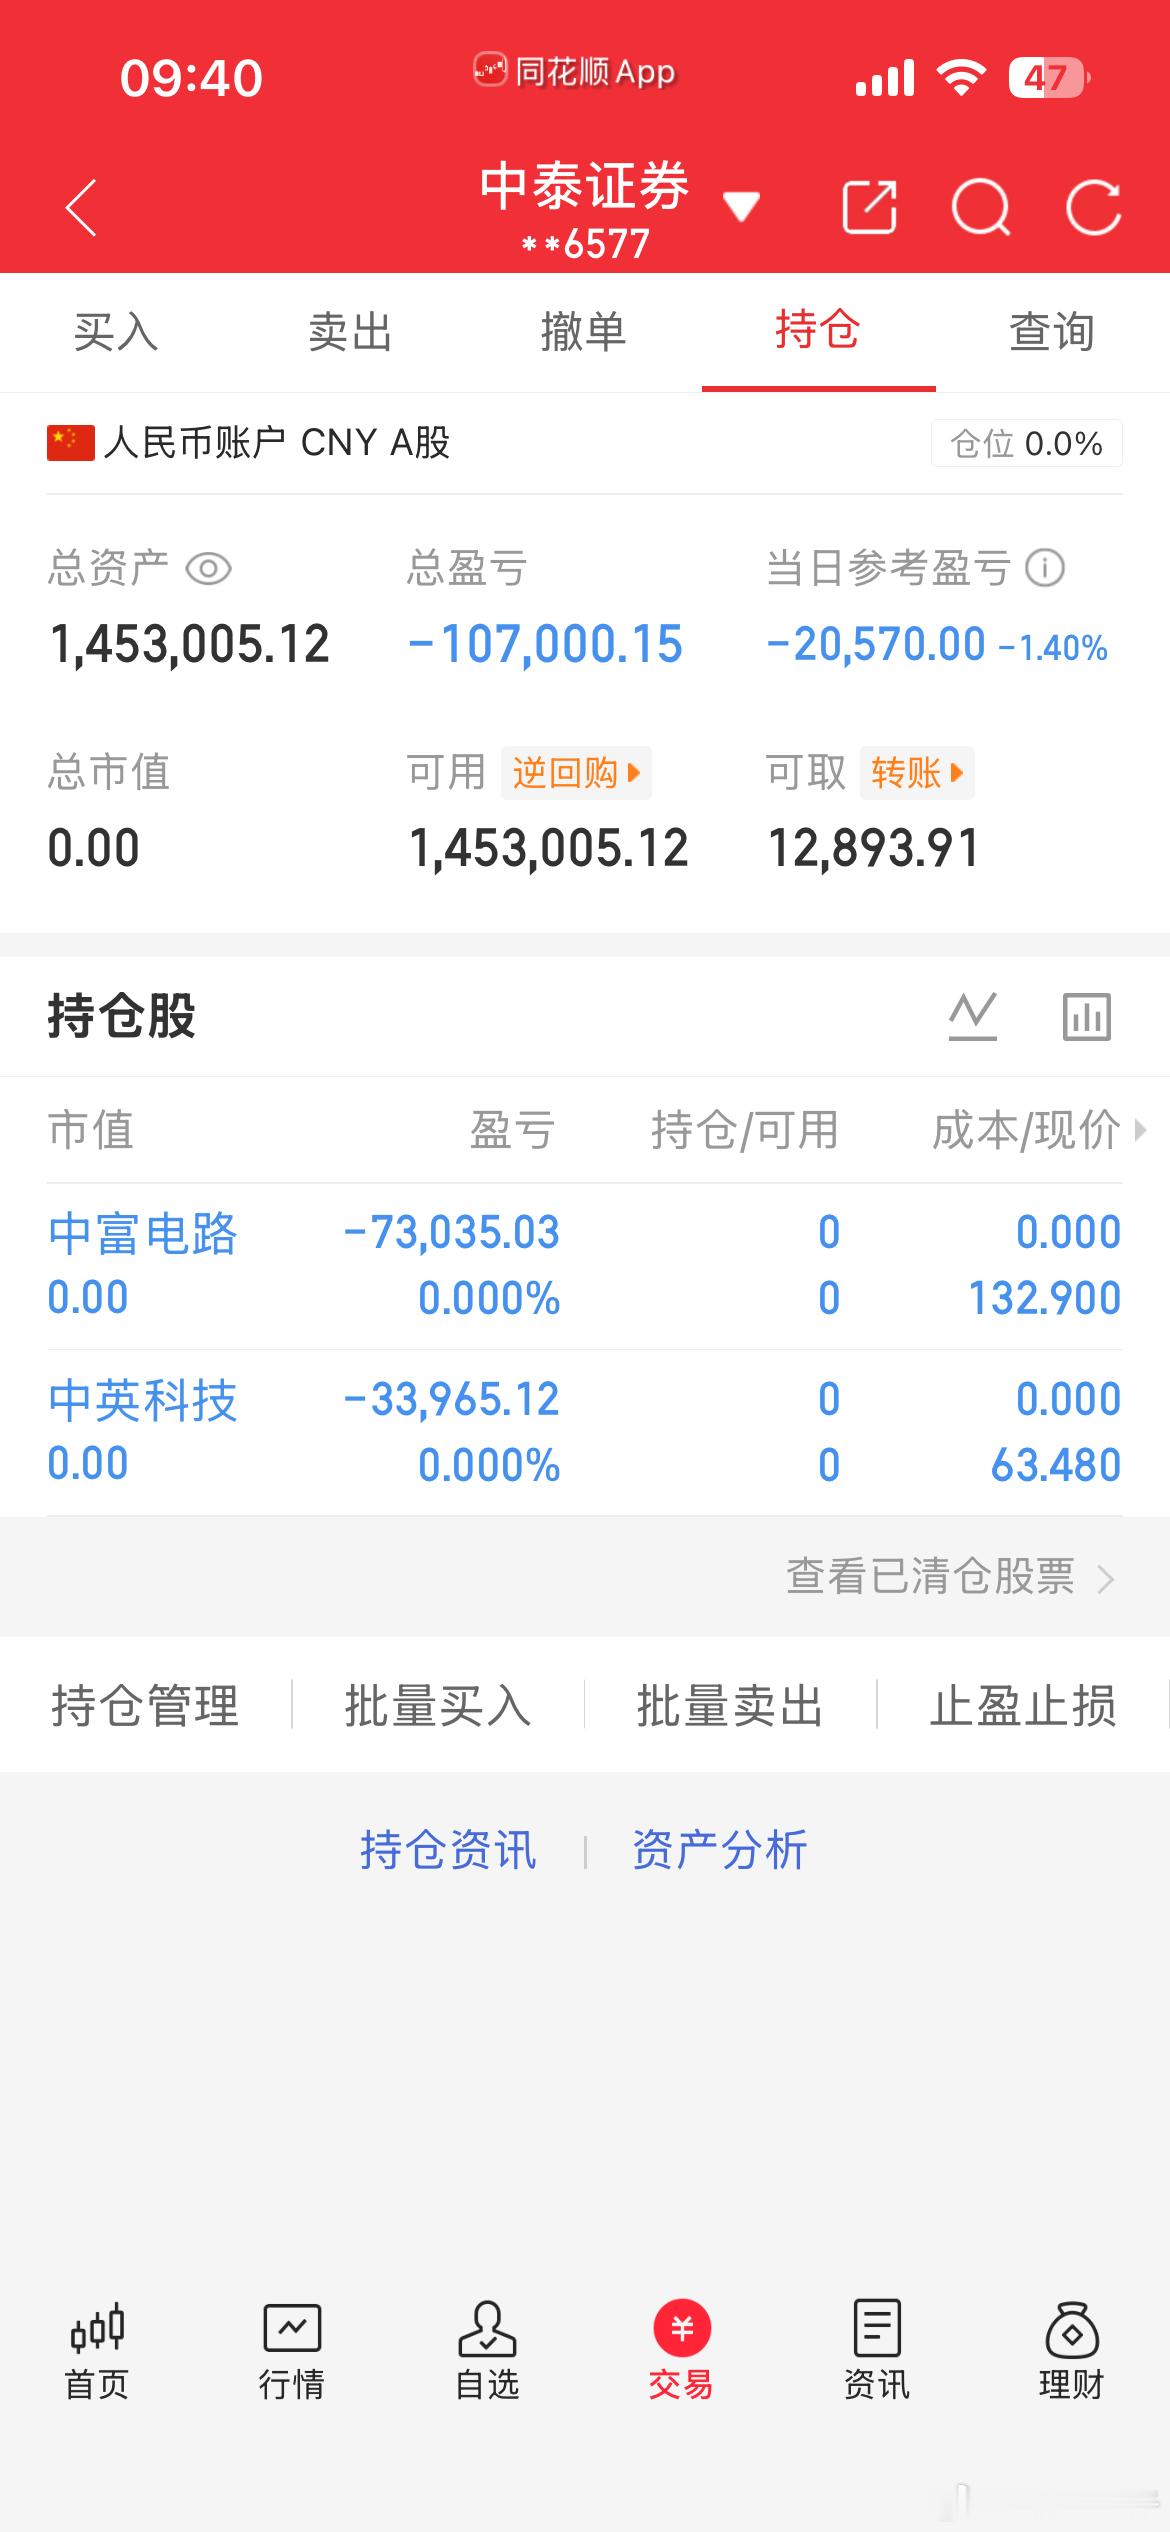Screen dimensions: 1170x2532
Task: Tap total assets value 1,453,005.12 under 总资产
Action: pos(189,643)
